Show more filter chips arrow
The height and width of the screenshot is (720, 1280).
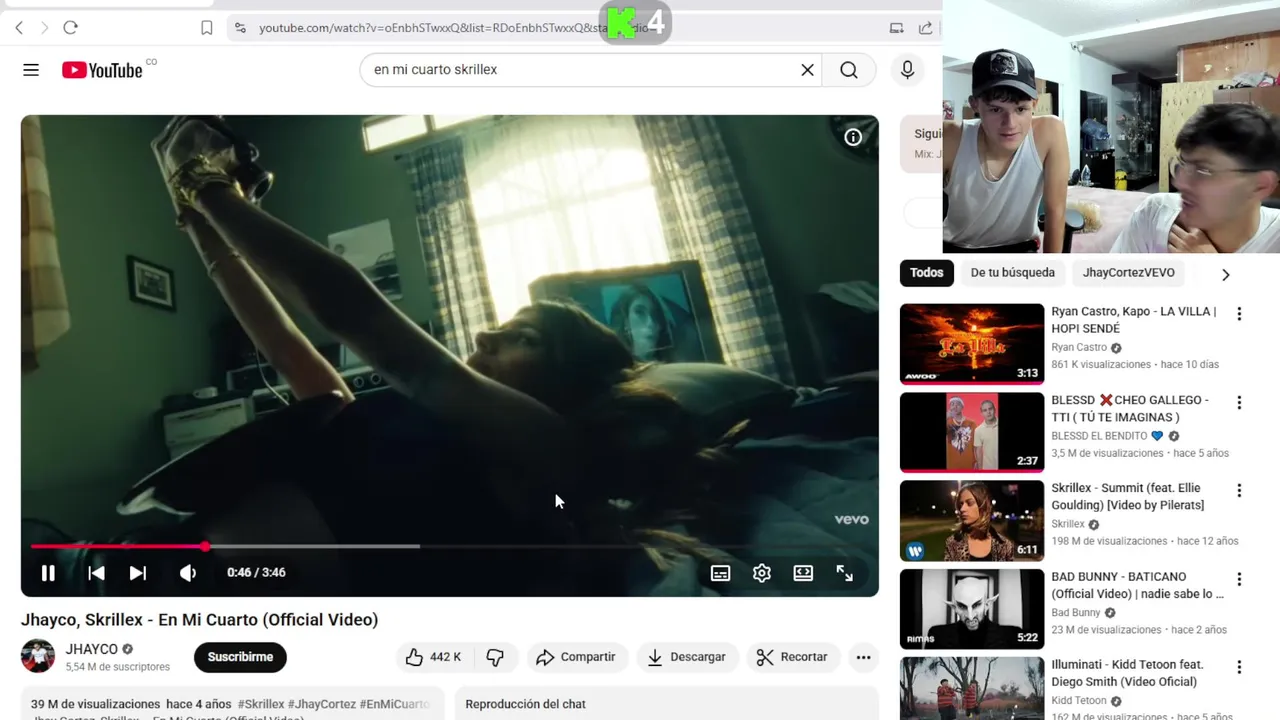pos(1225,274)
